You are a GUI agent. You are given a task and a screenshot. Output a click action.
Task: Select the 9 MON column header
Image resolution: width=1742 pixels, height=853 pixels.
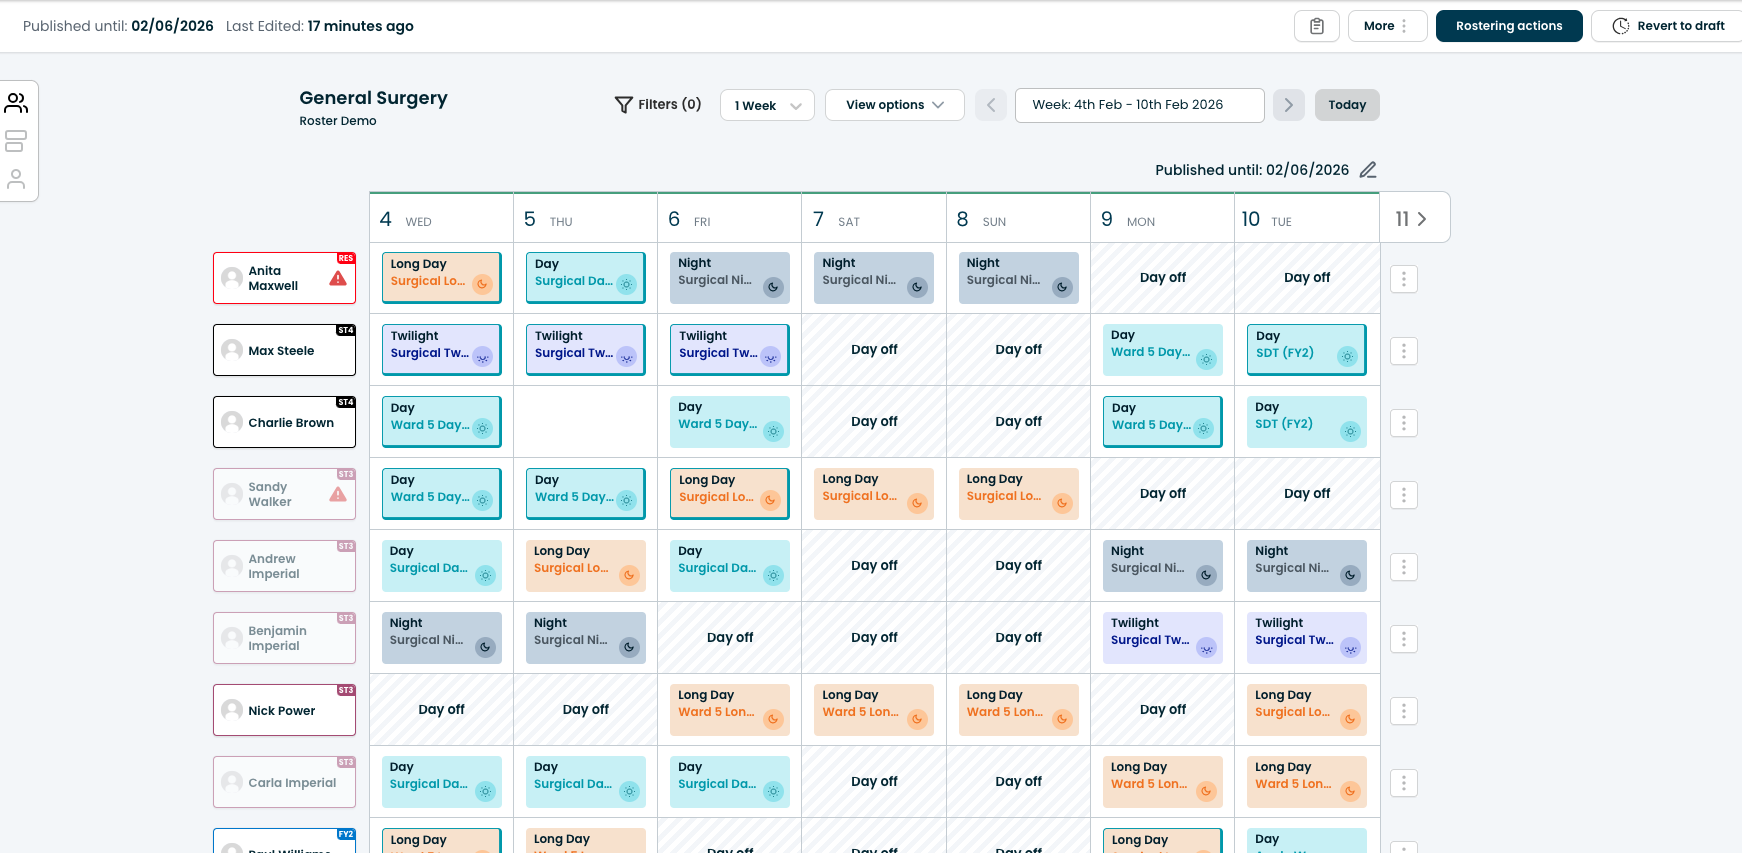[1162, 219]
